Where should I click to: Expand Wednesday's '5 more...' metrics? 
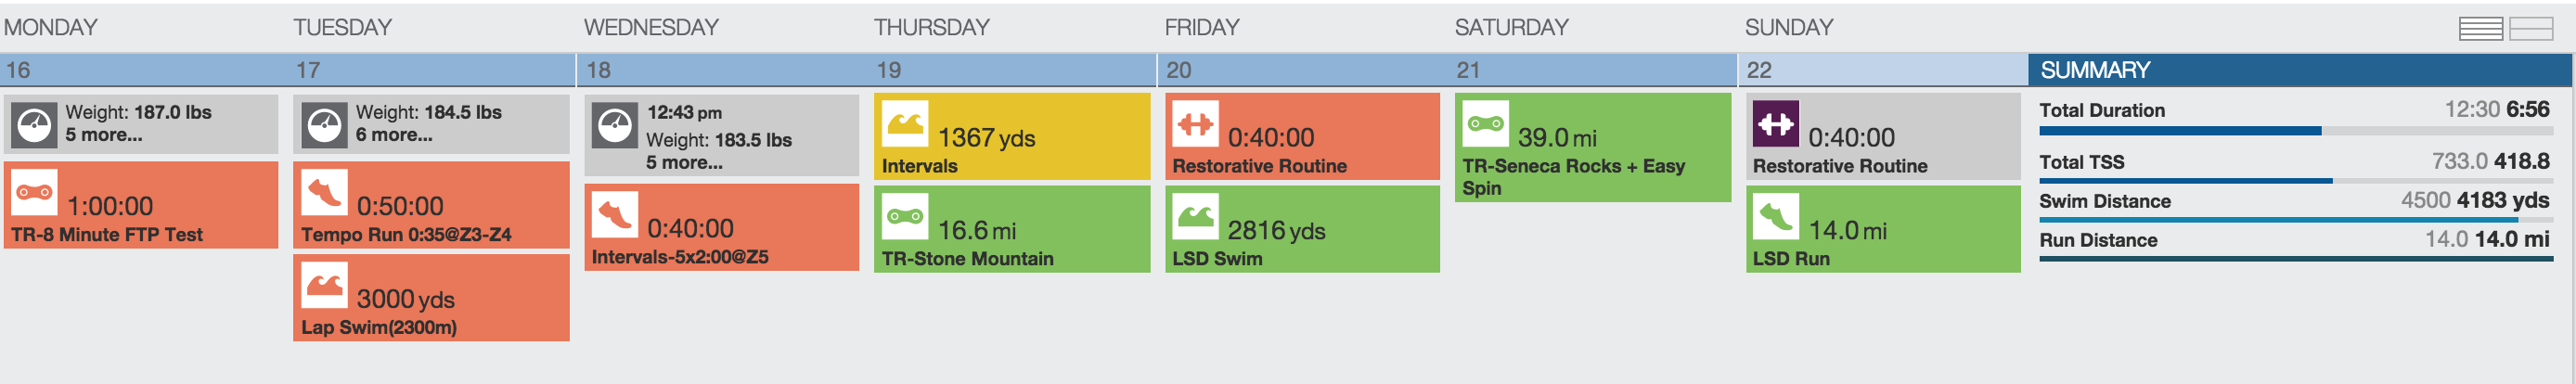[684, 162]
